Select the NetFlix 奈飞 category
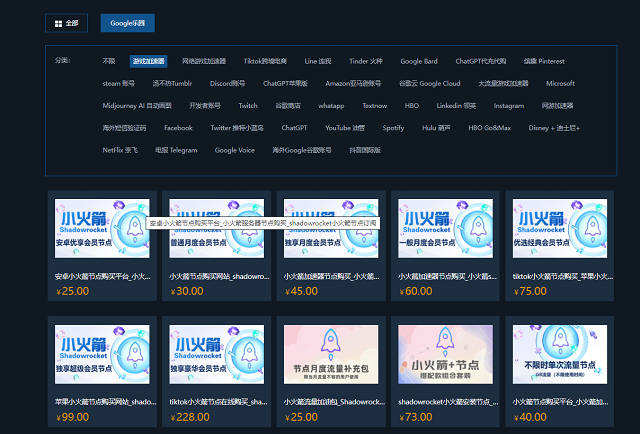The image size is (640, 434). (120, 150)
